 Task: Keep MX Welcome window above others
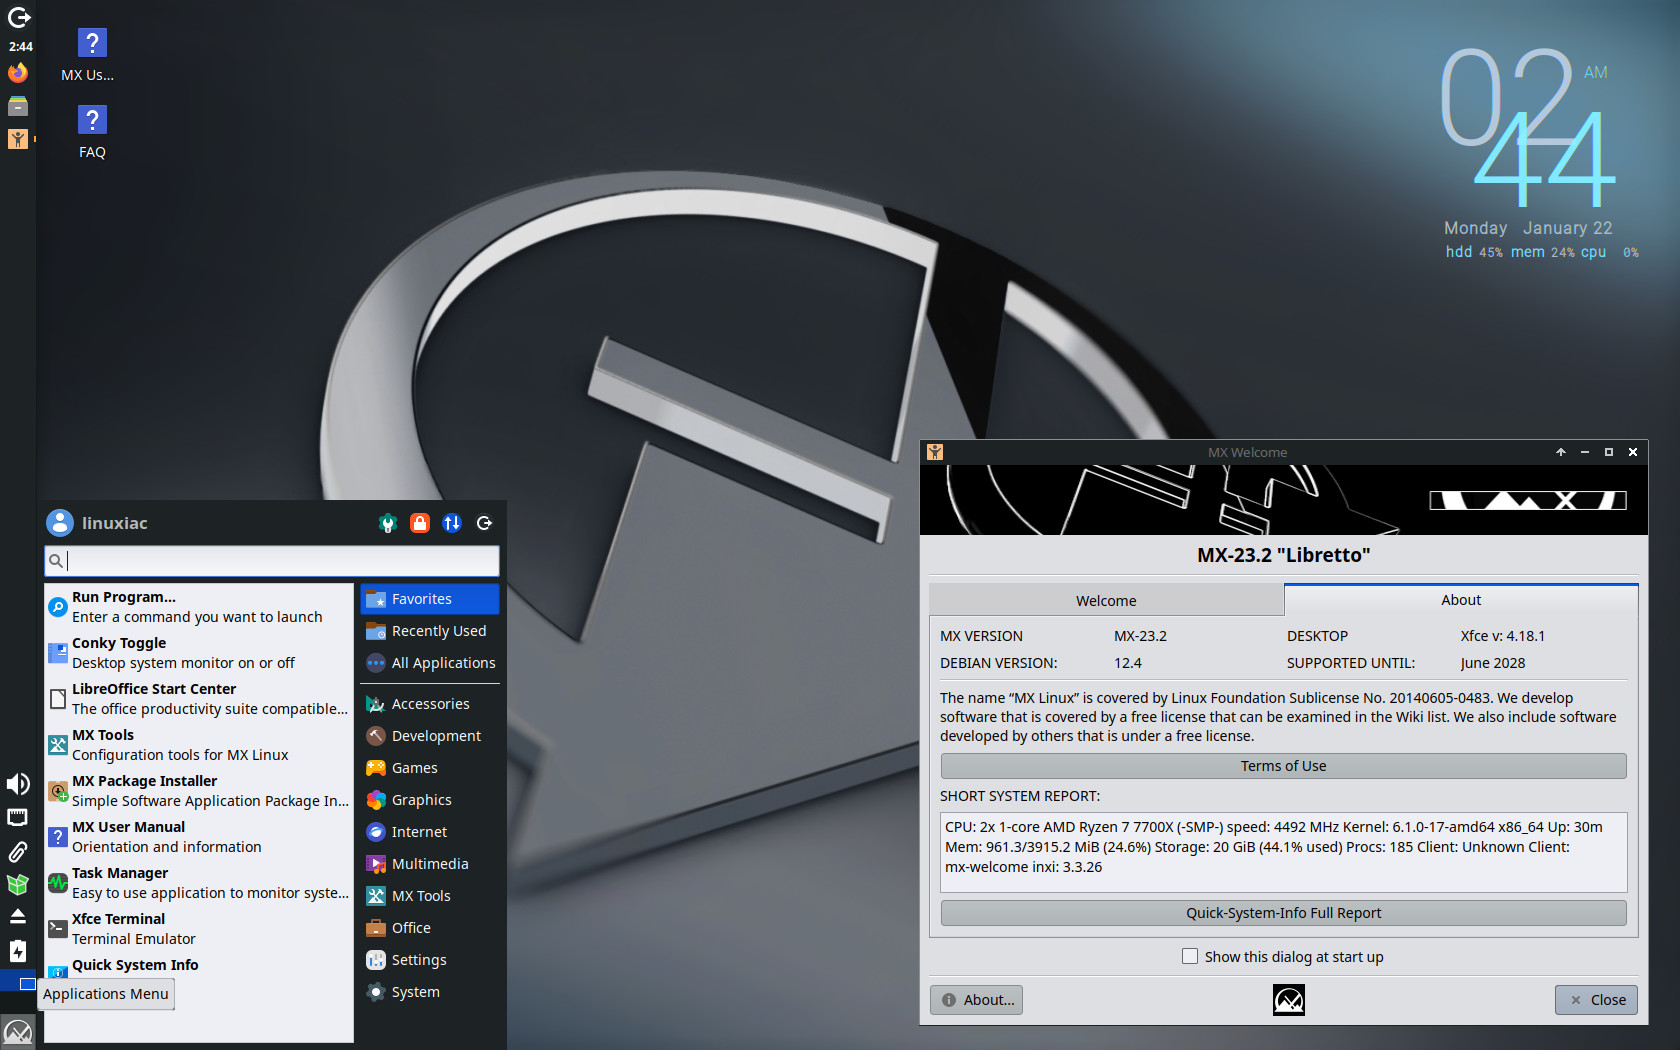tap(1561, 452)
